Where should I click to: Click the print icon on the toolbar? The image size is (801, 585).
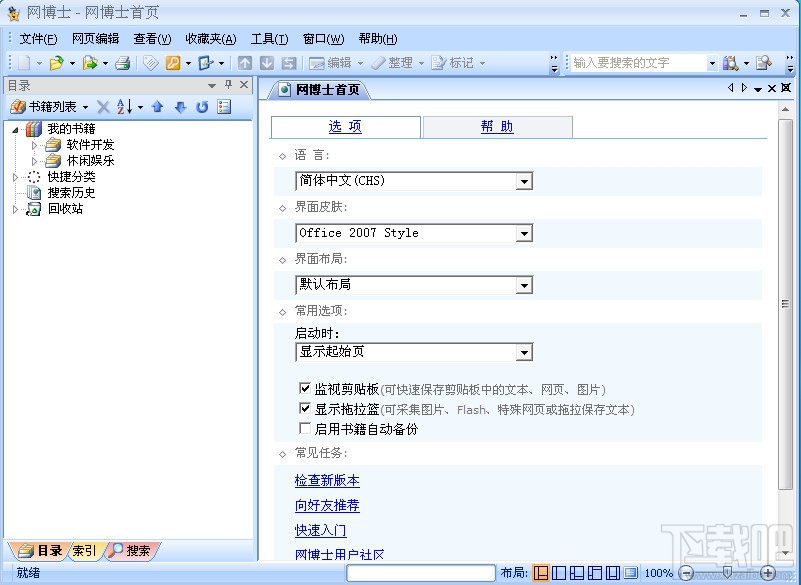click(122, 62)
